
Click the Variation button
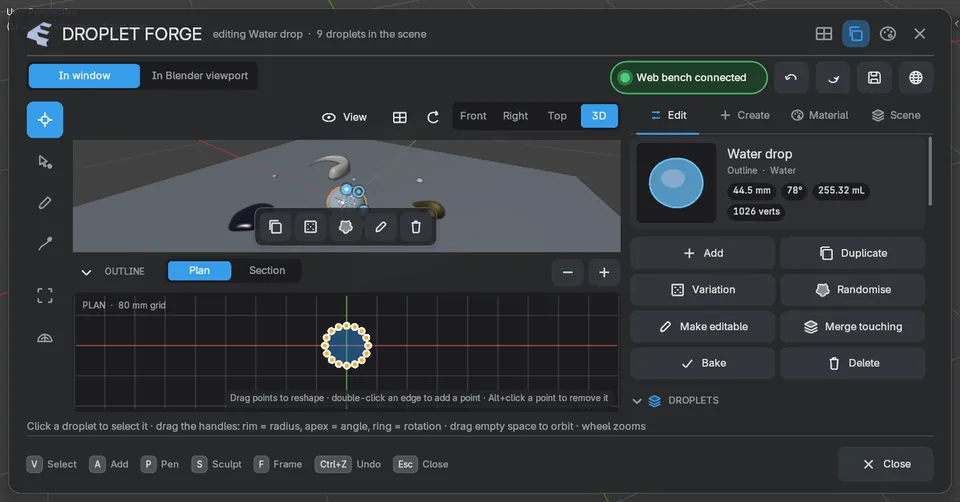coord(703,290)
